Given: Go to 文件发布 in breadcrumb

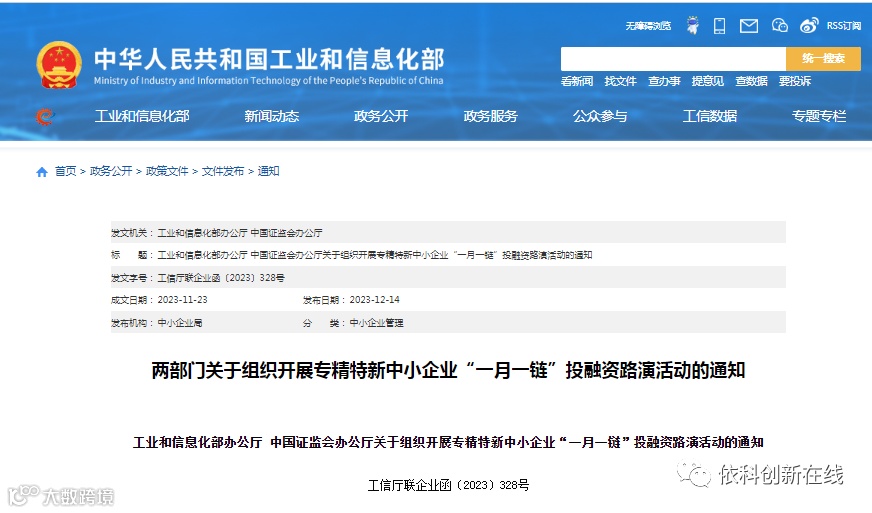Looking at the screenshot, I should (222, 171).
